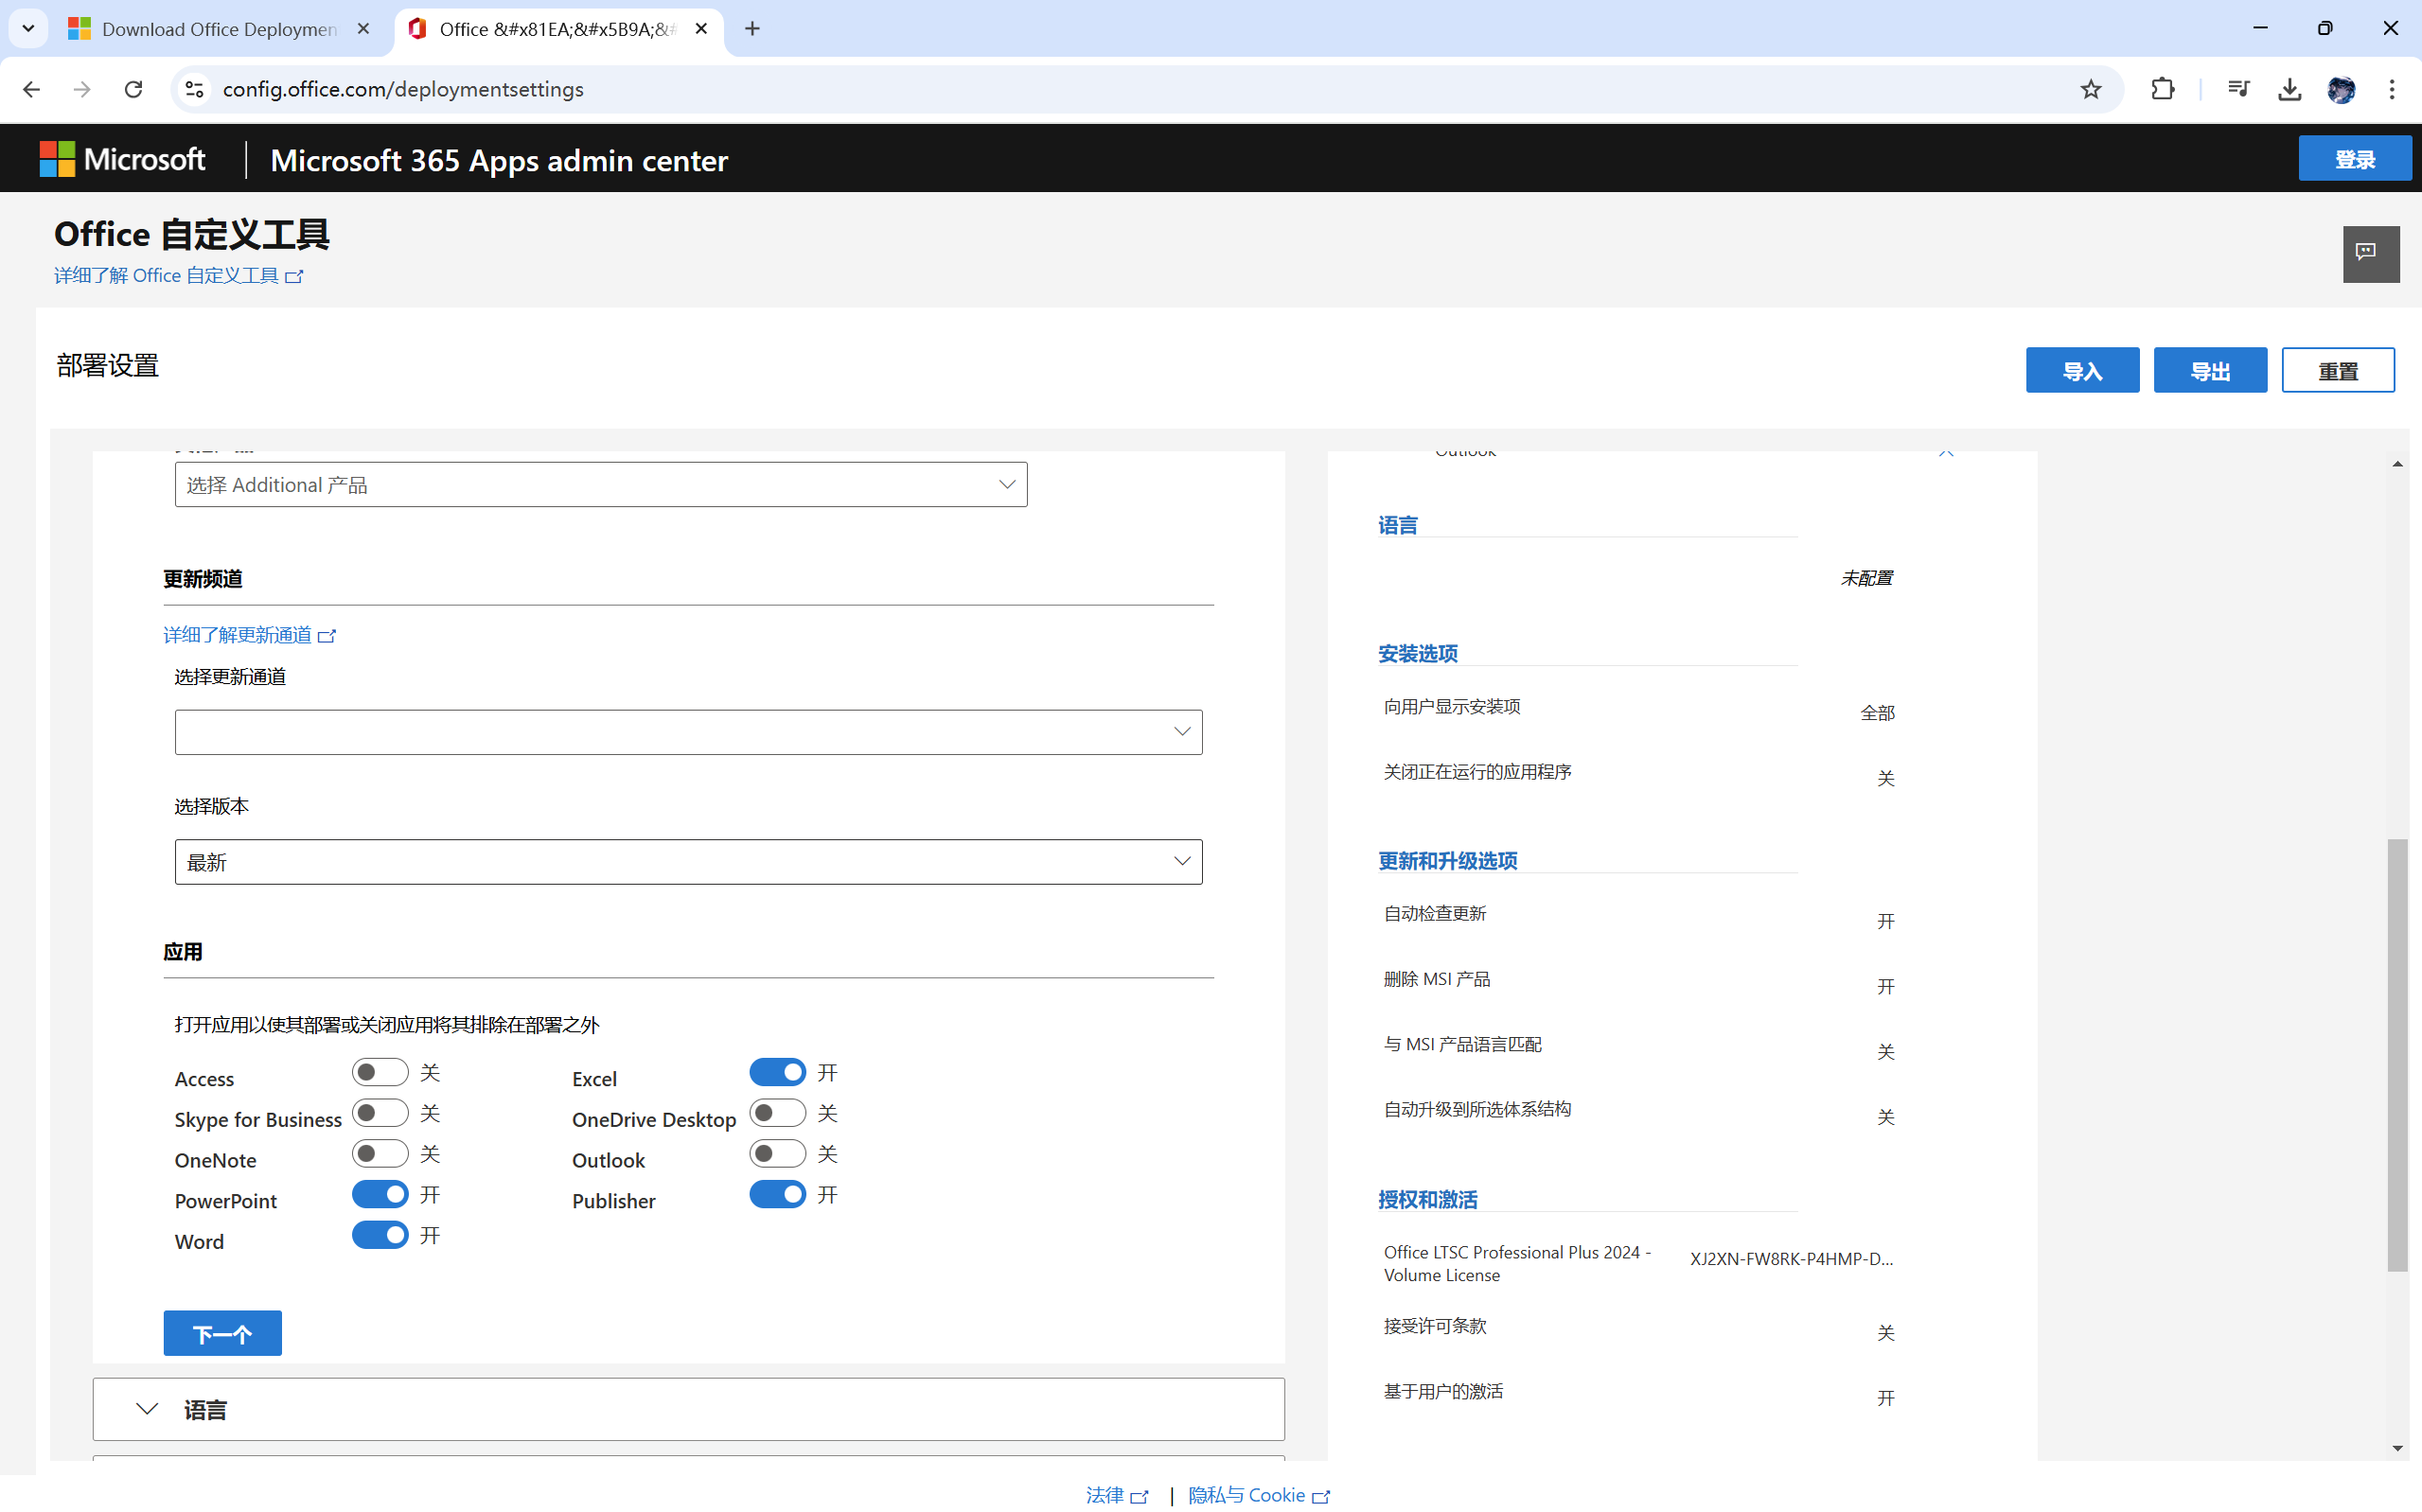Jump to 语言 in summary panel
Viewport: 2422px width, 1512px height.
pyautogui.click(x=1397, y=525)
